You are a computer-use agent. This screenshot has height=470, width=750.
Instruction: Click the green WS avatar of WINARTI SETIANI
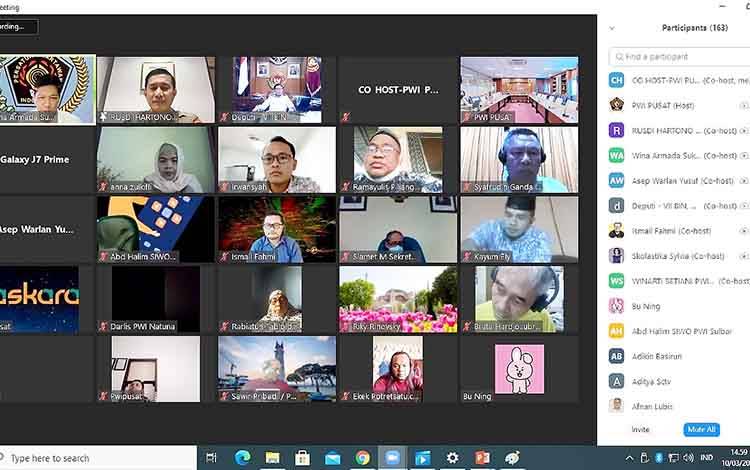click(x=616, y=281)
